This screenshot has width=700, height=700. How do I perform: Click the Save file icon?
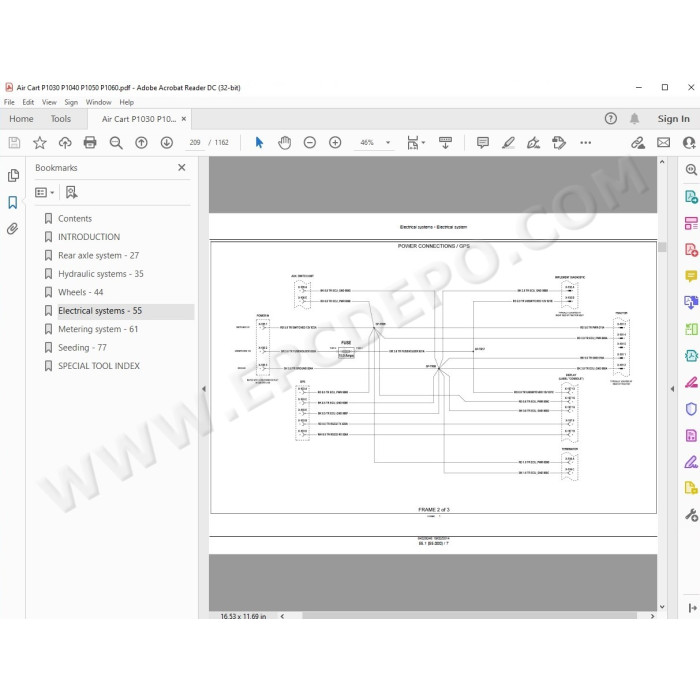click(x=14, y=142)
